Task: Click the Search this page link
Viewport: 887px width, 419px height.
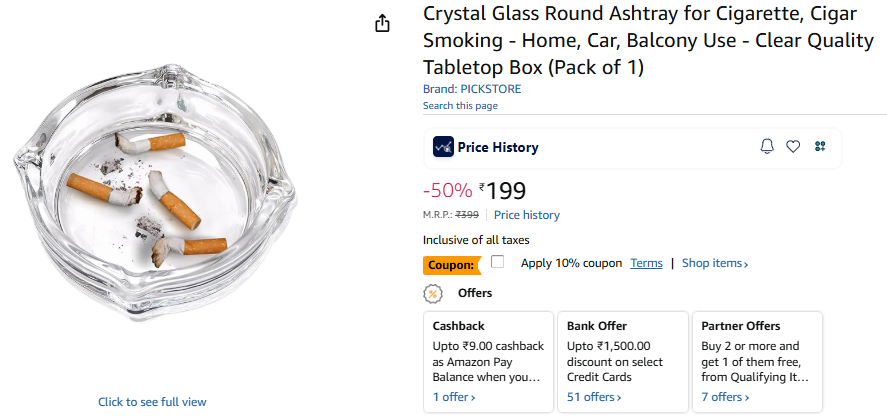Action: pos(460,105)
